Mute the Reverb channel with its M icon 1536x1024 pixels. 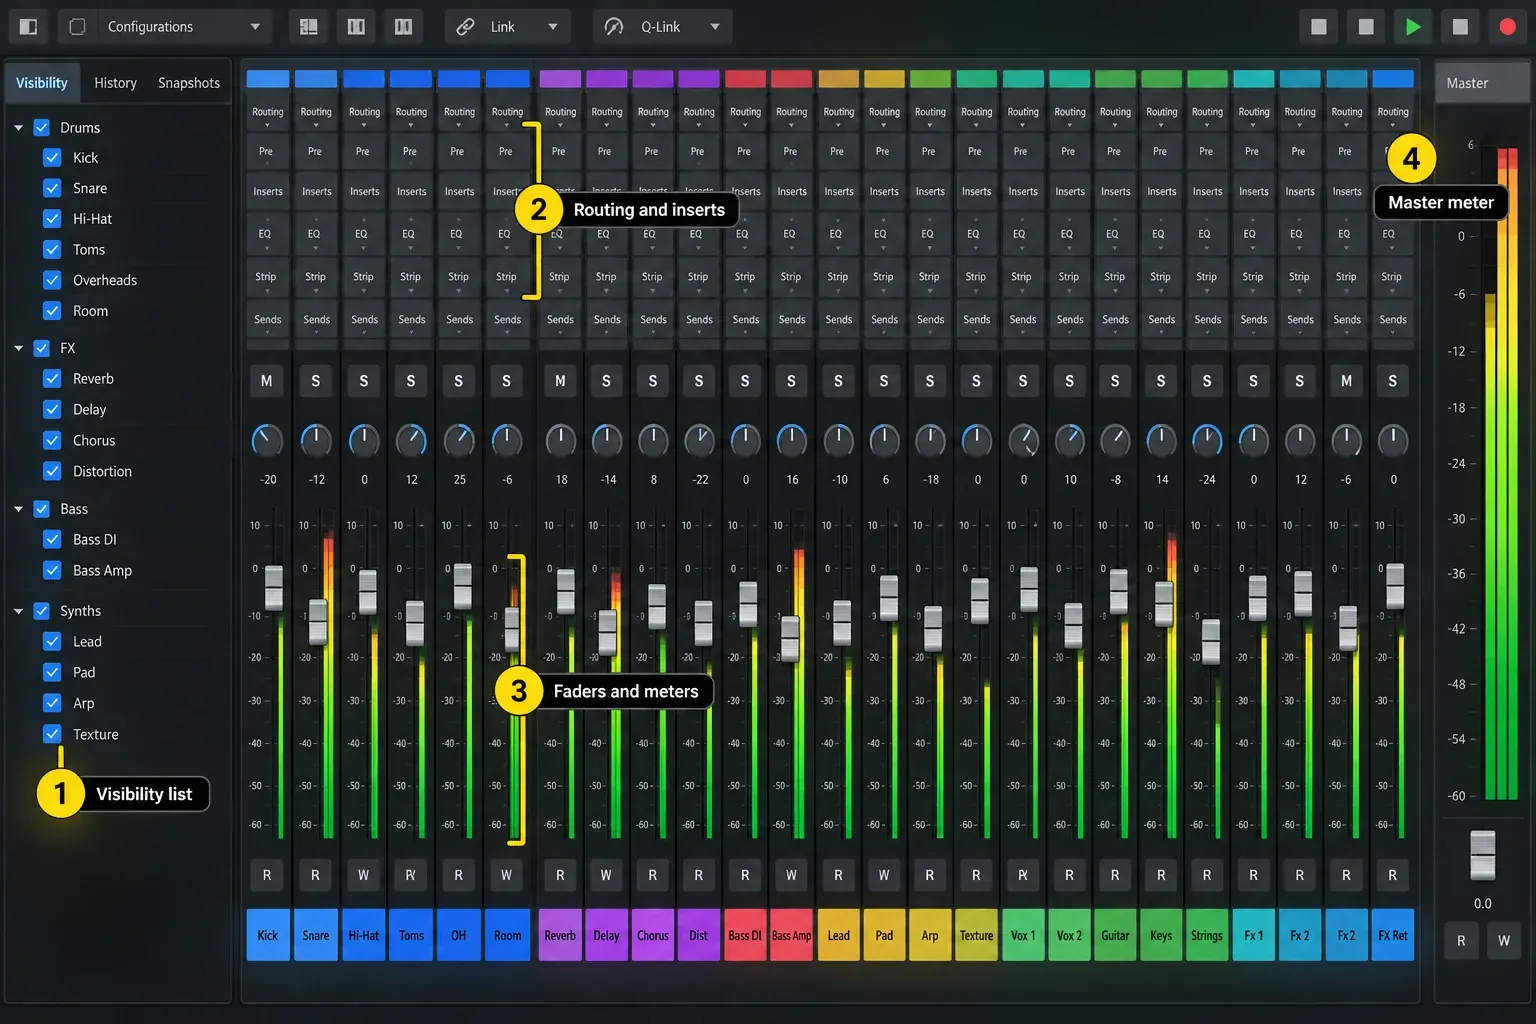(x=560, y=381)
